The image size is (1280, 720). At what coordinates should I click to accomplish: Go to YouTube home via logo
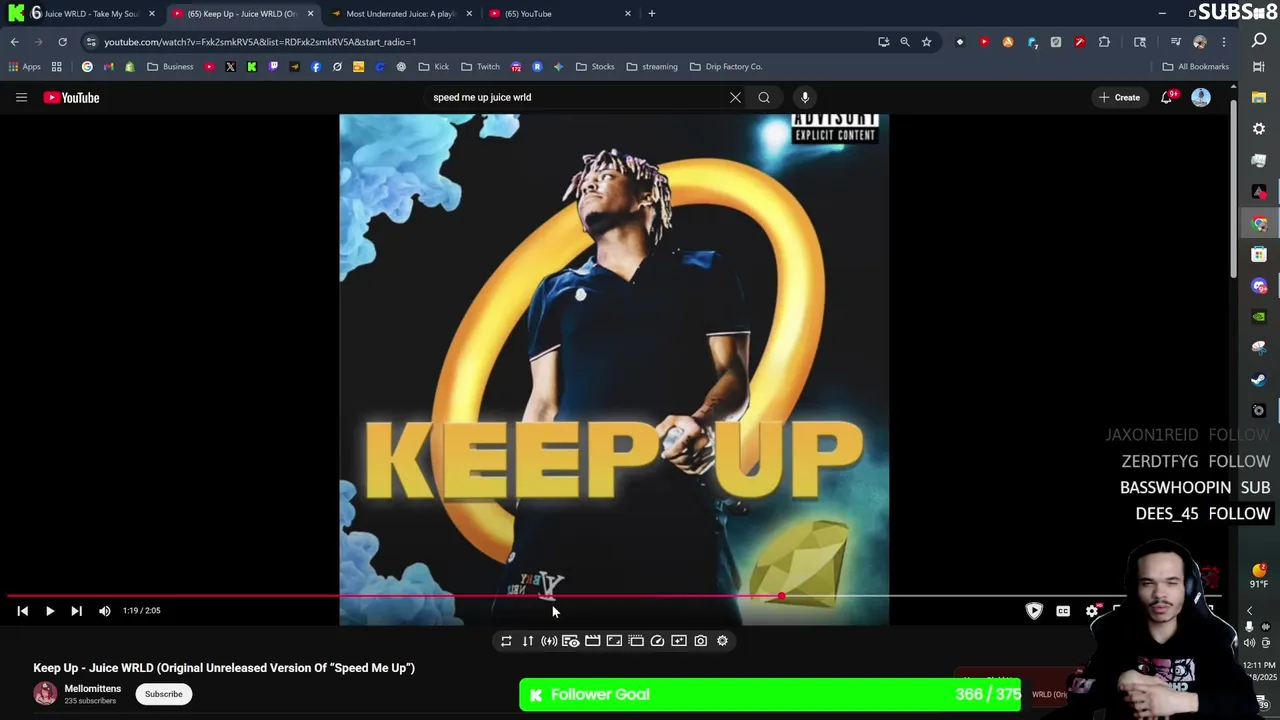pos(71,97)
